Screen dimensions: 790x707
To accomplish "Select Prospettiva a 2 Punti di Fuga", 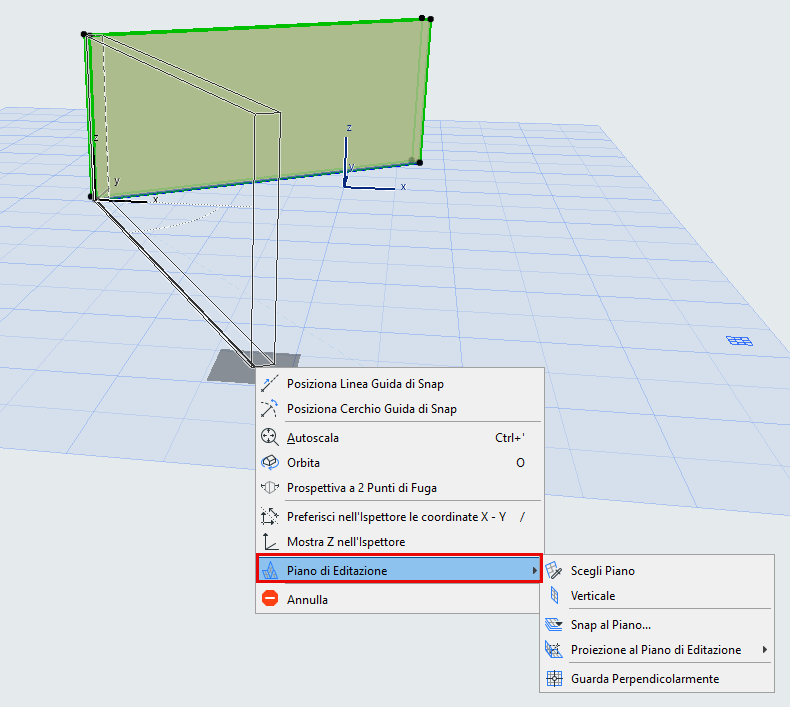I will point(400,488).
